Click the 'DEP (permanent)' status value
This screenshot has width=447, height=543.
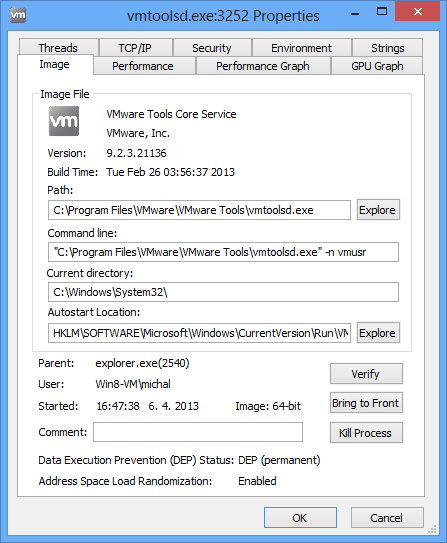[x=279, y=460]
